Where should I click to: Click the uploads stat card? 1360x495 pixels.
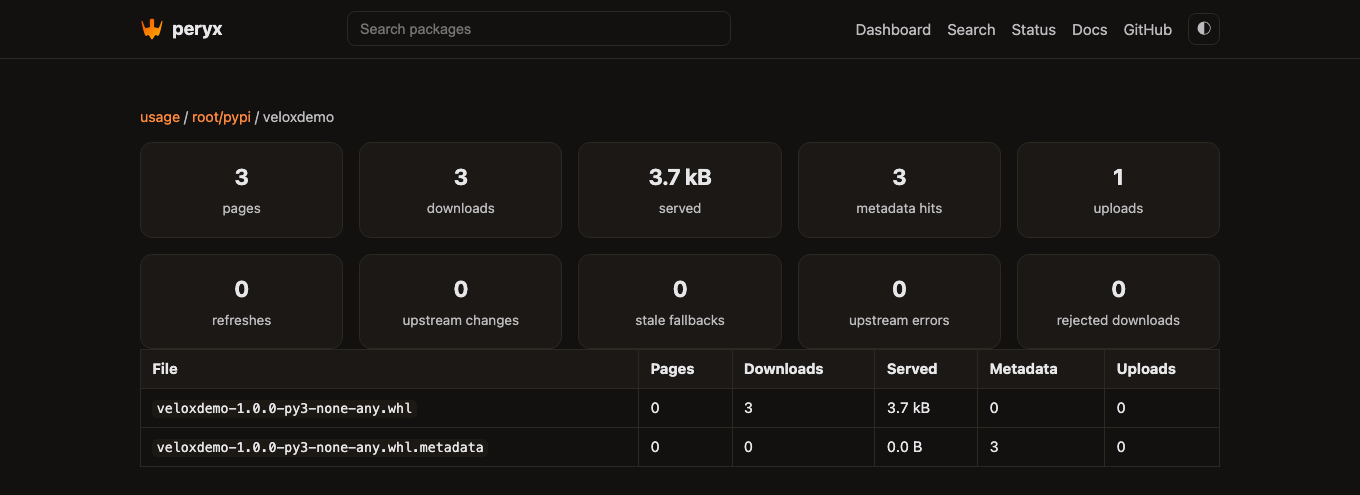tap(1118, 190)
